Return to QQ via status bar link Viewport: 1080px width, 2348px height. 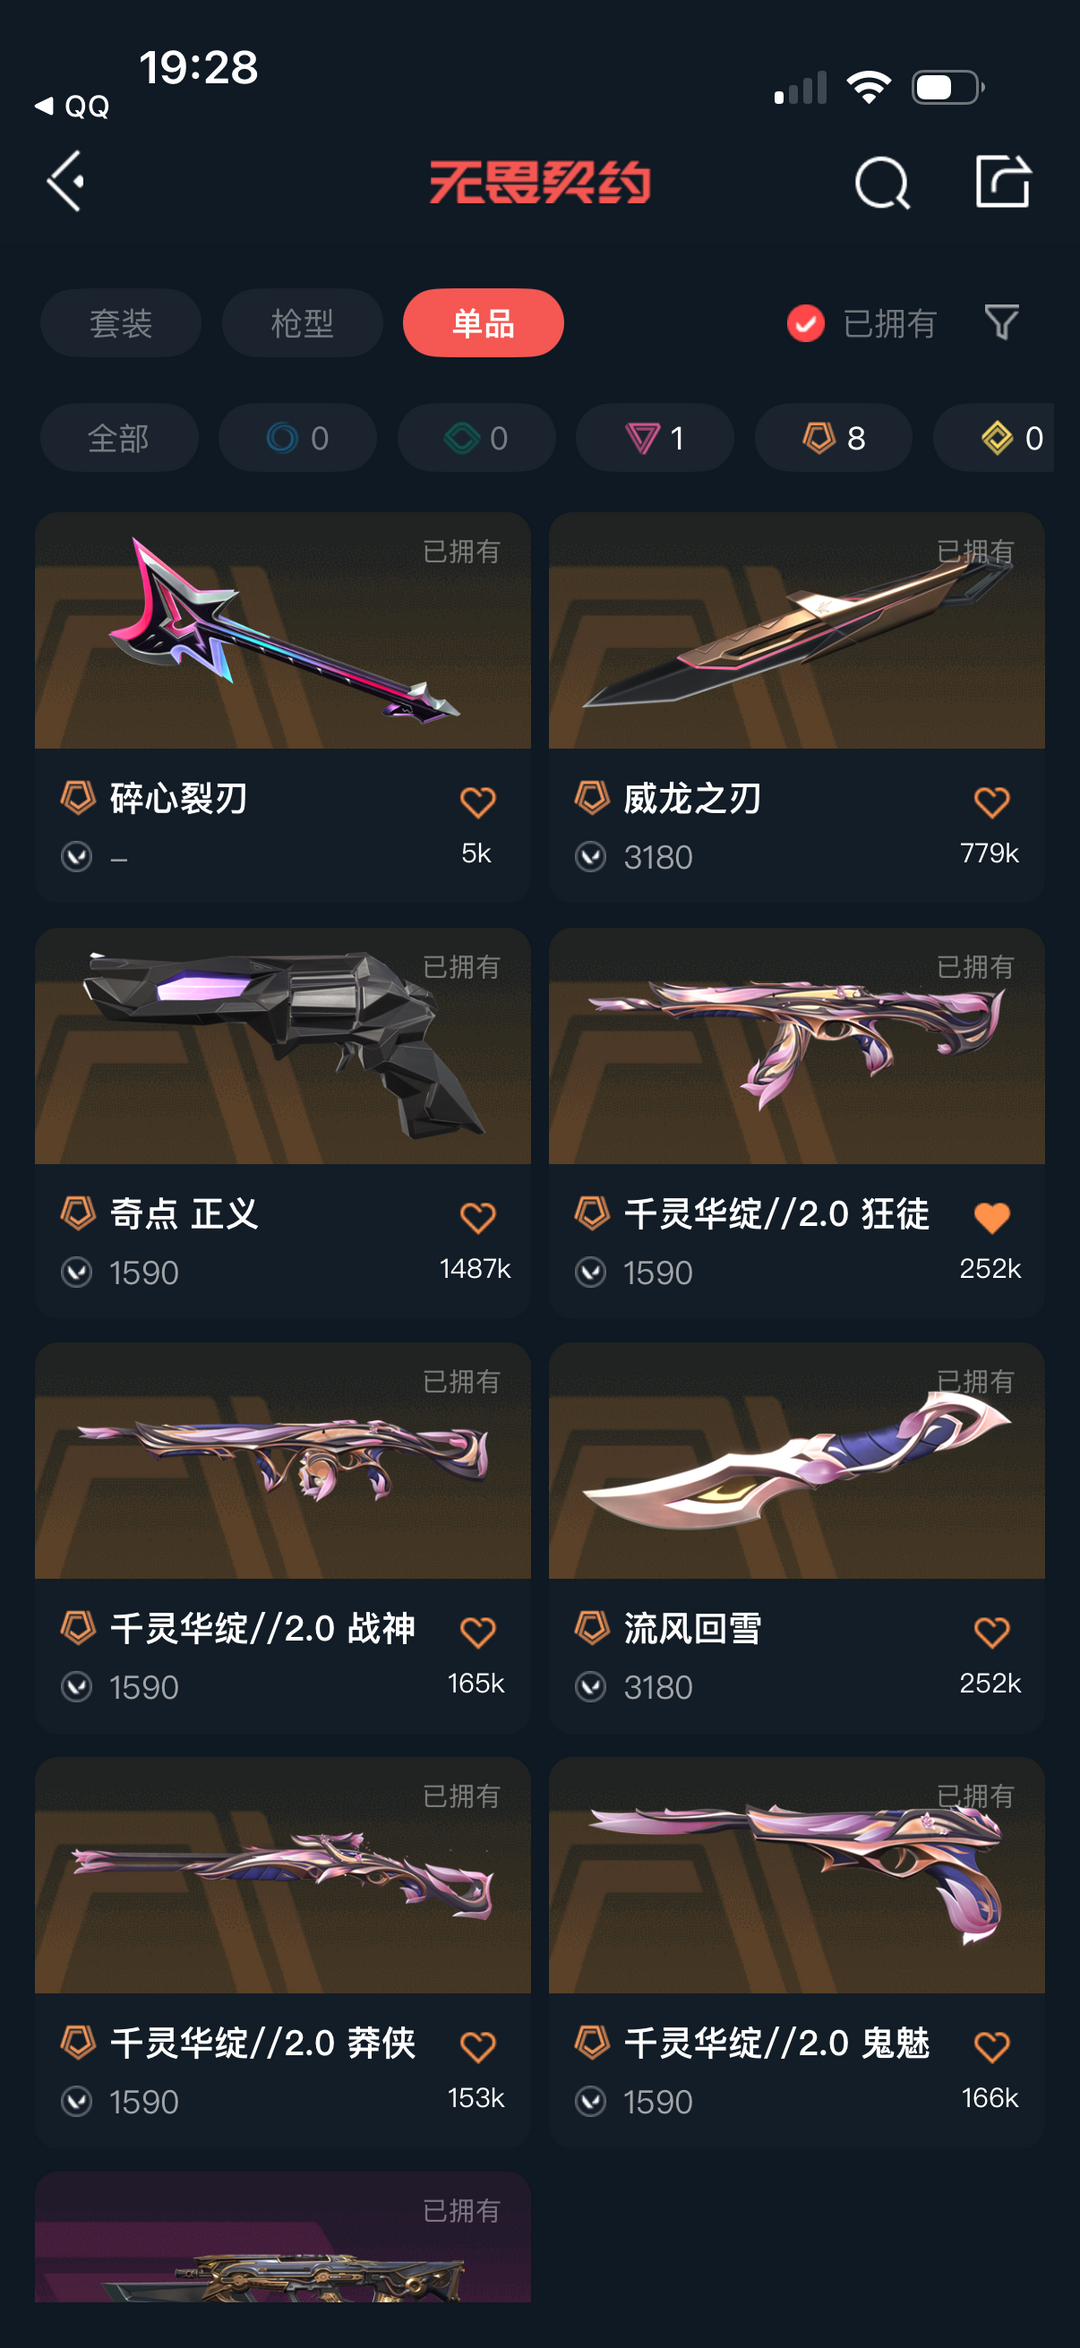pyautogui.click(x=72, y=106)
